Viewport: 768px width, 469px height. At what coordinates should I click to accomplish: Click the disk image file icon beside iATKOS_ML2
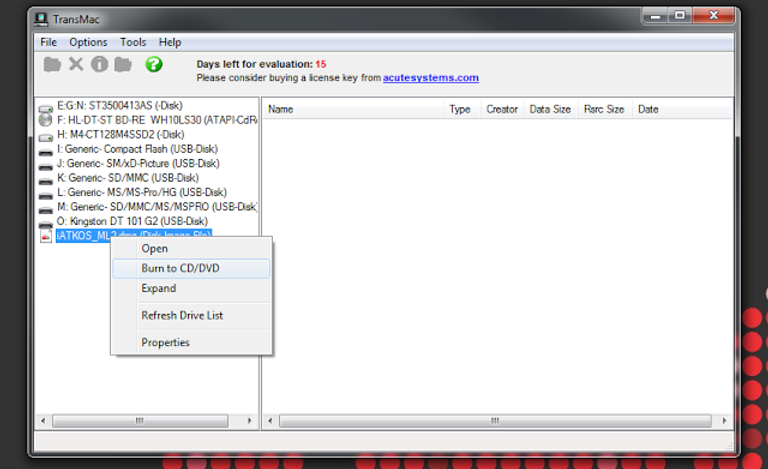[46, 237]
